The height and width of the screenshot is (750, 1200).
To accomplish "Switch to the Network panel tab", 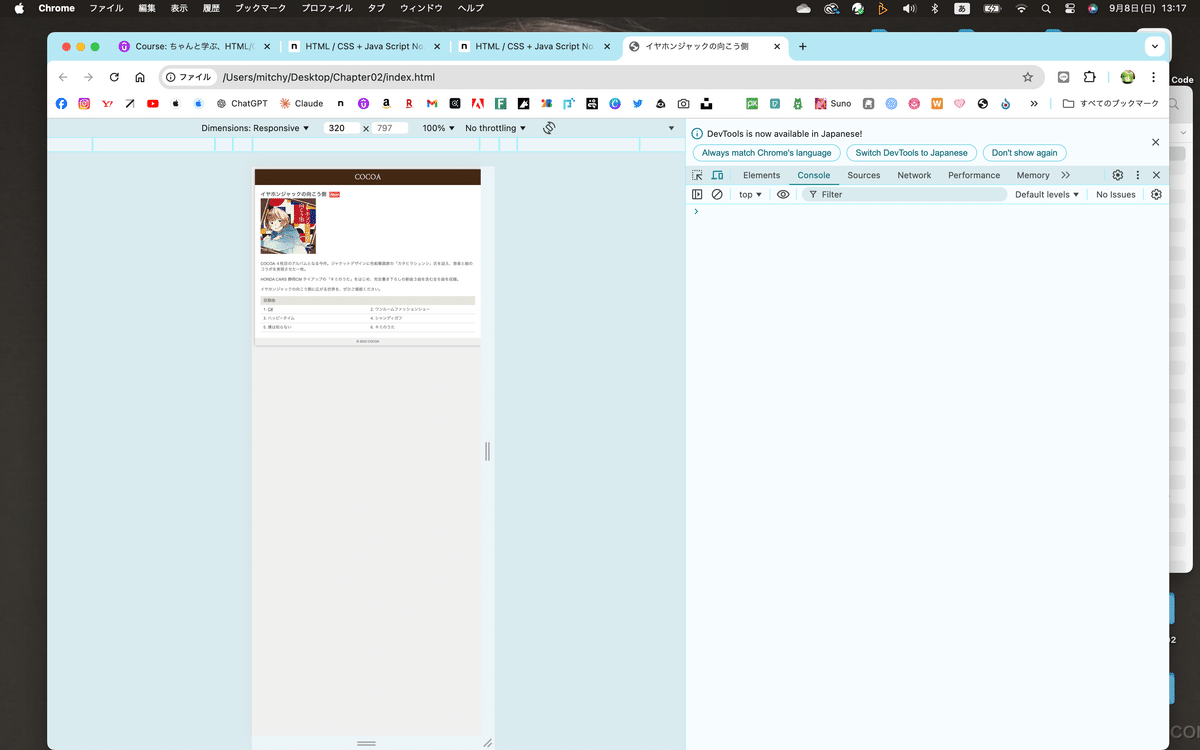I will [x=914, y=175].
